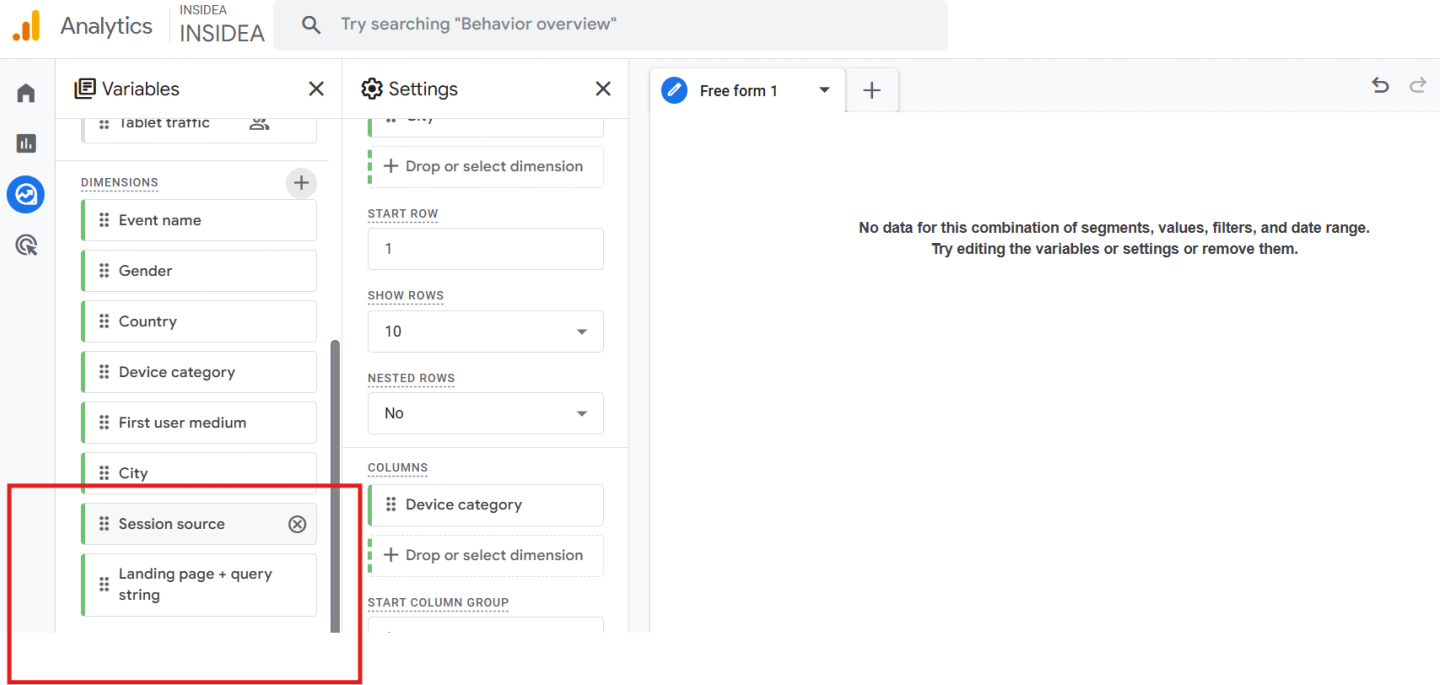Viewport: 1440px width, 685px height.
Task: Click the Google Analytics logo
Action: pyautogui.click(x=26, y=26)
